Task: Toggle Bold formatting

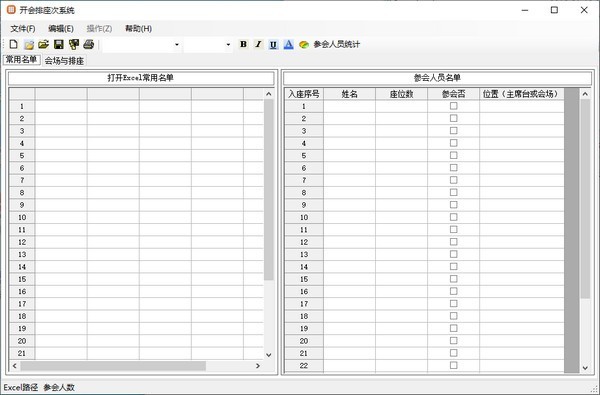Action: pyautogui.click(x=243, y=44)
